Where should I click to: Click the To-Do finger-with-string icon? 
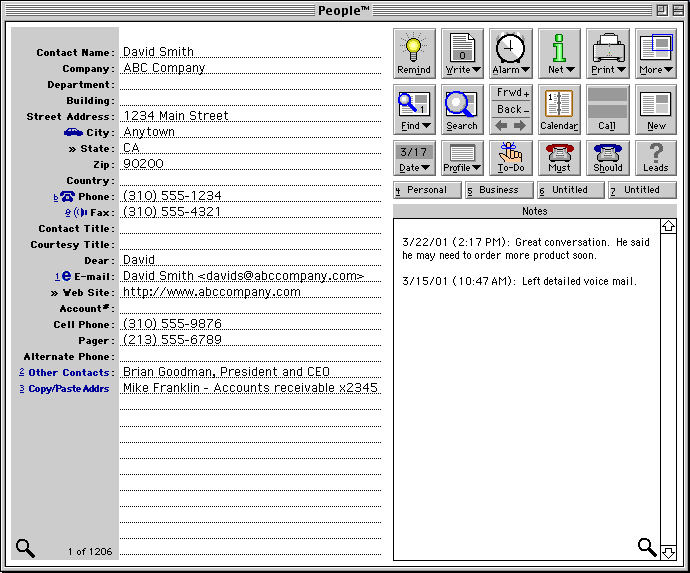tap(510, 157)
